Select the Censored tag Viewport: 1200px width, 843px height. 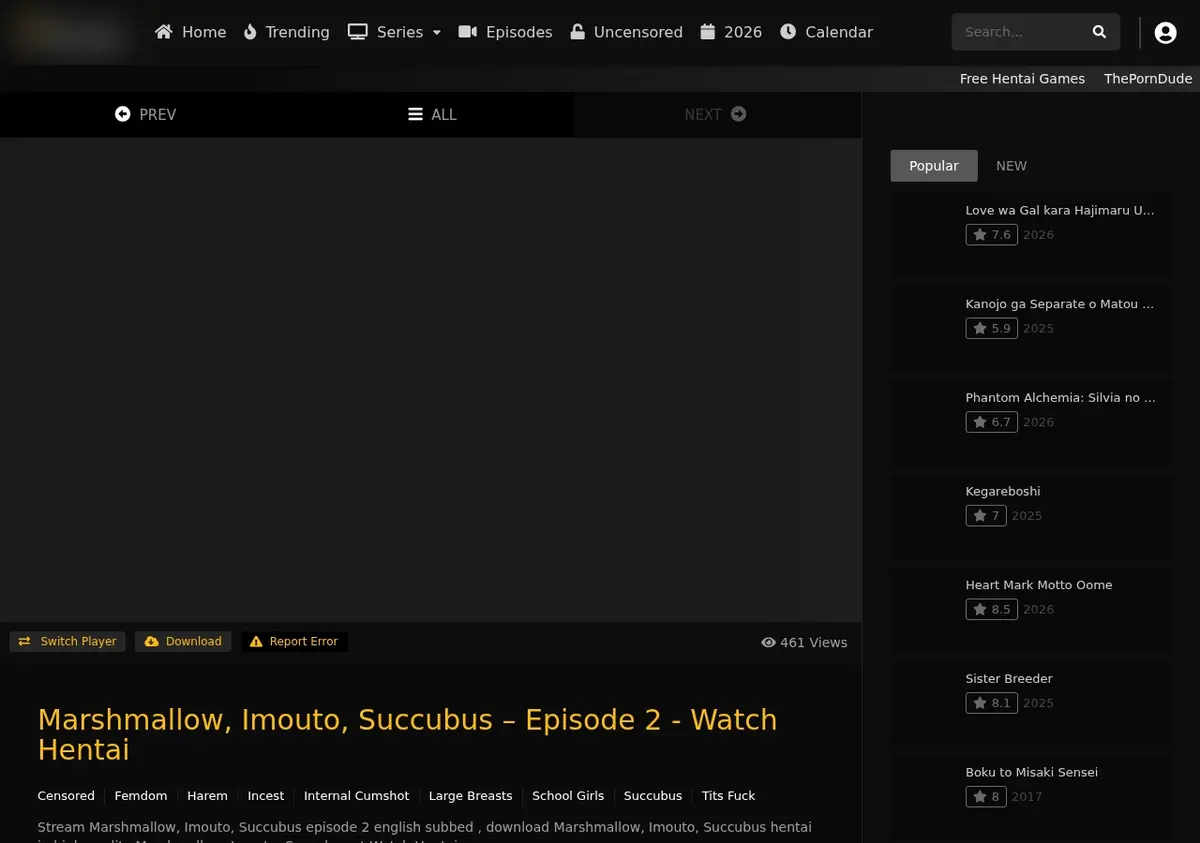[x=66, y=796]
